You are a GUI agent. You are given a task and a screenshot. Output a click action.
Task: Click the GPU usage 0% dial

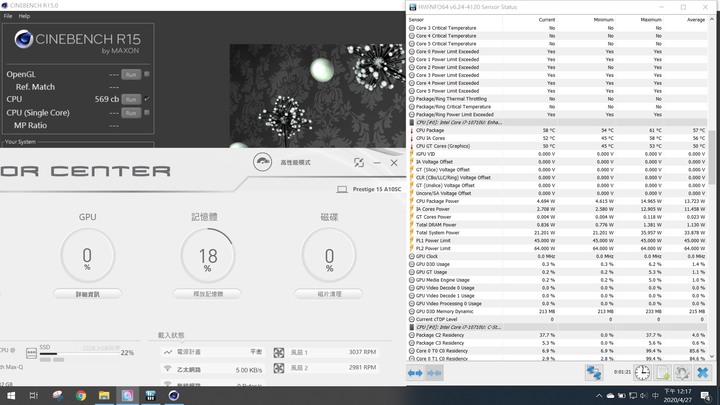point(87,256)
